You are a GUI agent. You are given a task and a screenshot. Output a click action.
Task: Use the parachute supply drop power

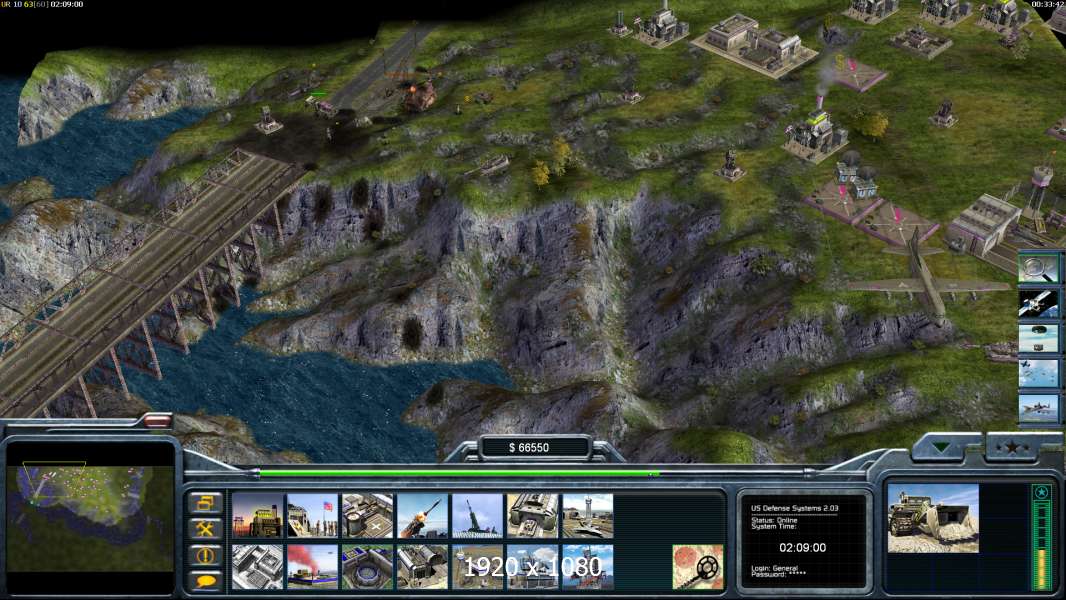click(1038, 338)
